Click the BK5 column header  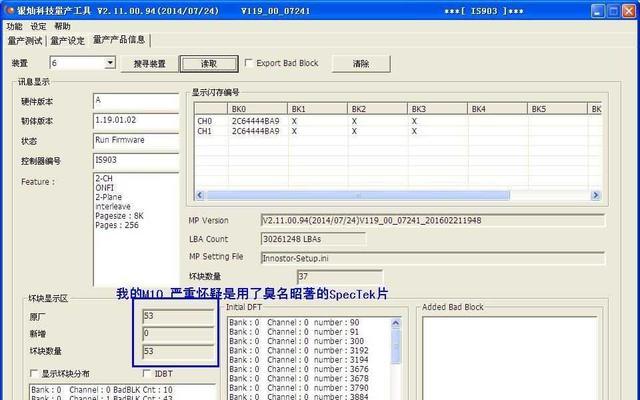558,109
